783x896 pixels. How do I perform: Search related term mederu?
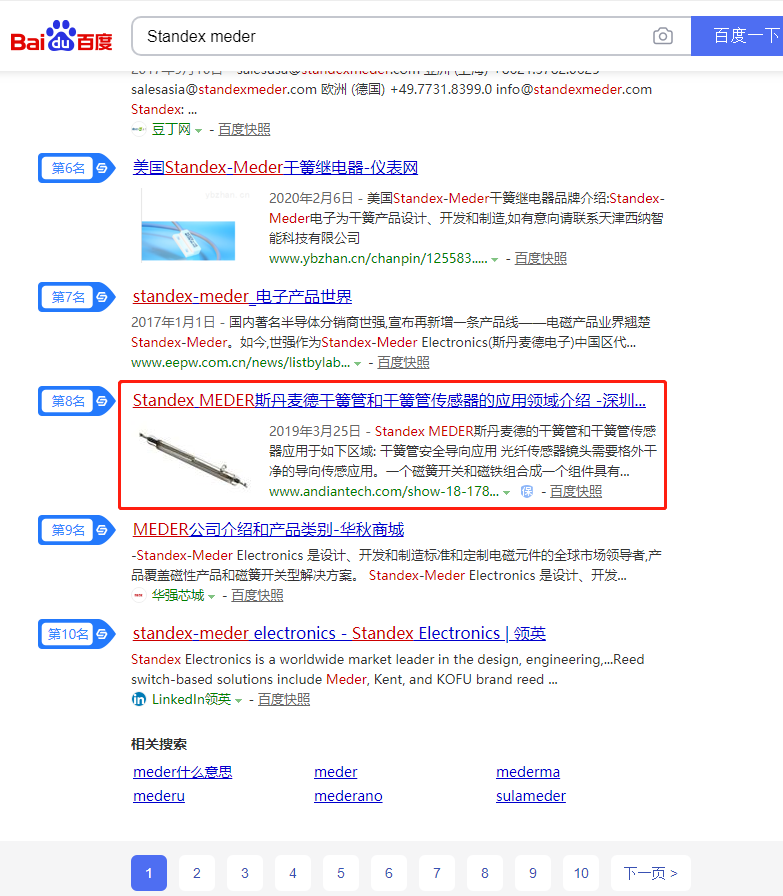[159, 796]
